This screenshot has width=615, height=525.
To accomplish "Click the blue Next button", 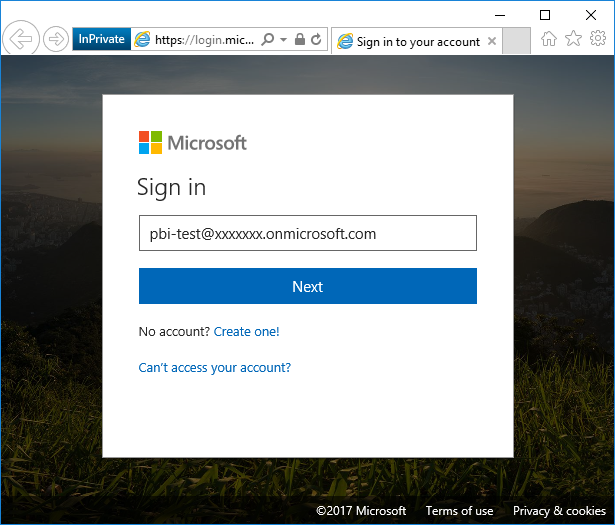I will 308,286.
